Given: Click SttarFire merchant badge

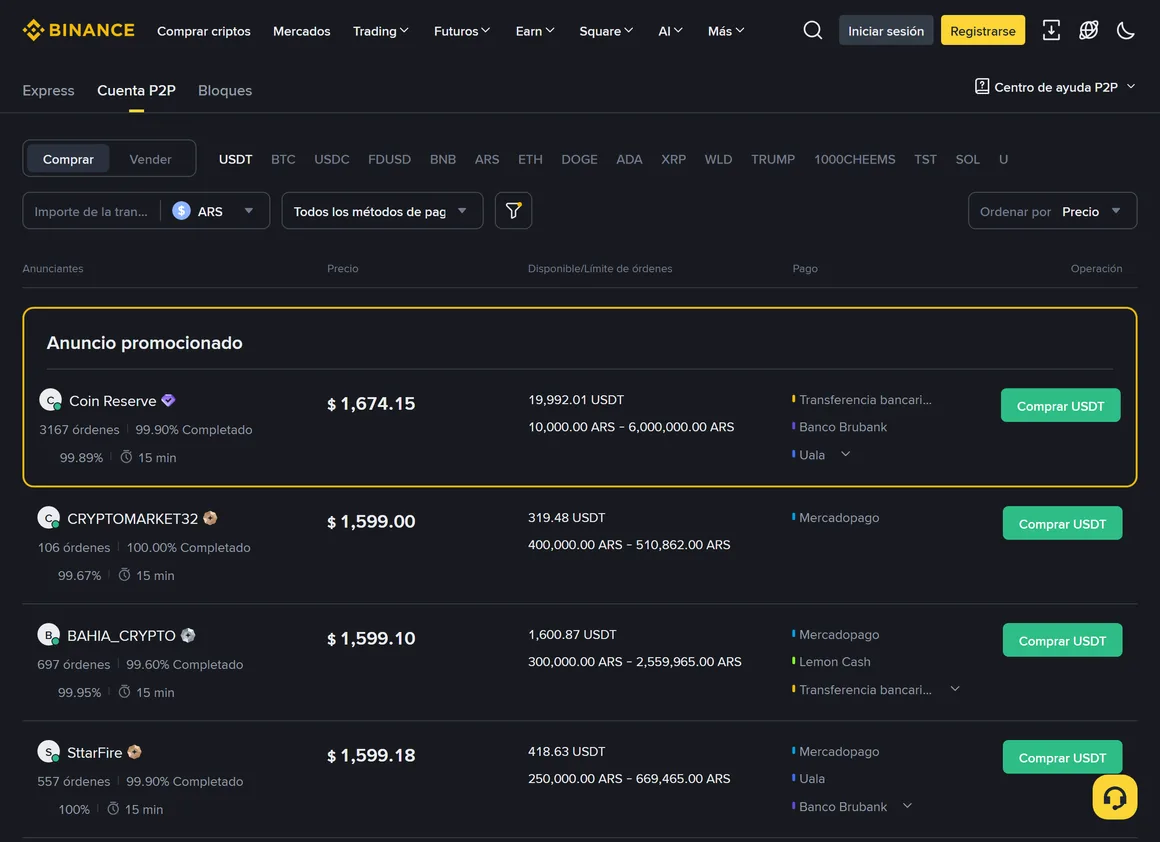Looking at the screenshot, I should pyautogui.click(x=134, y=752).
